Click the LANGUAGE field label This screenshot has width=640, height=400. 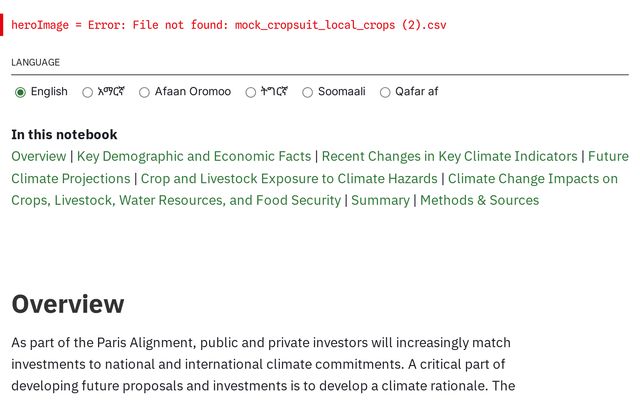pos(35,62)
